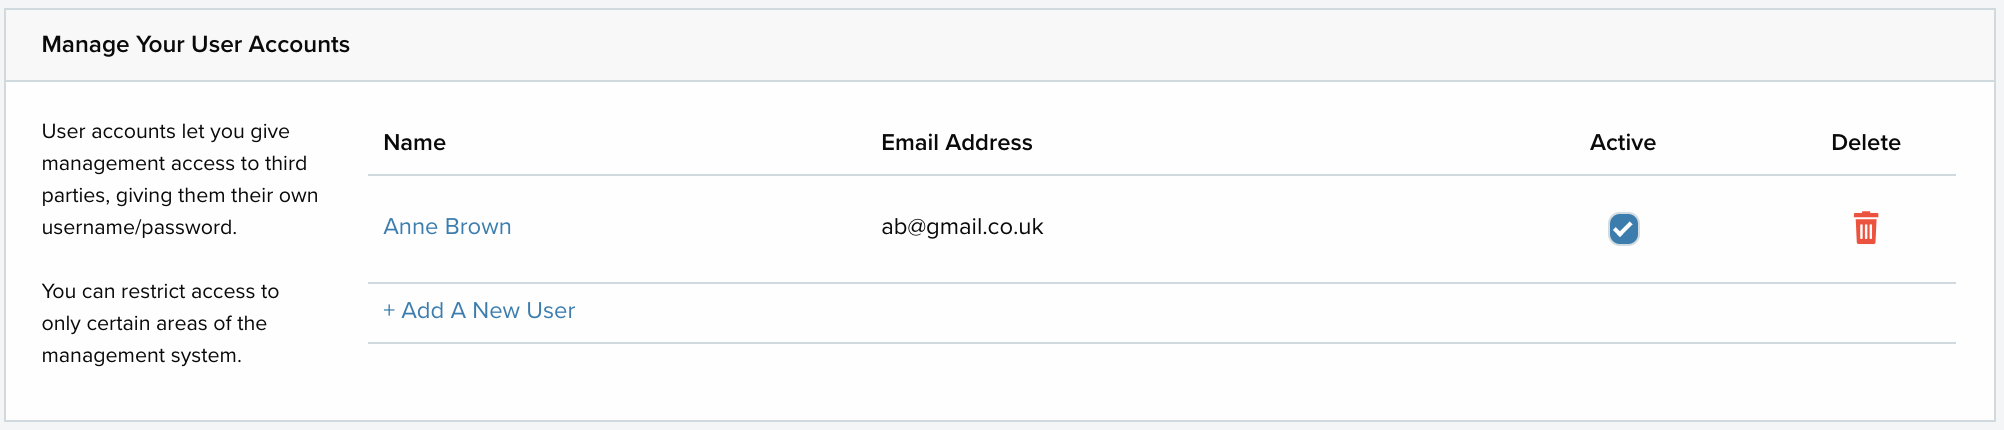2004x430 pixels.
Task: Click the Delete column header
Action: click(x=1865, y=143)
